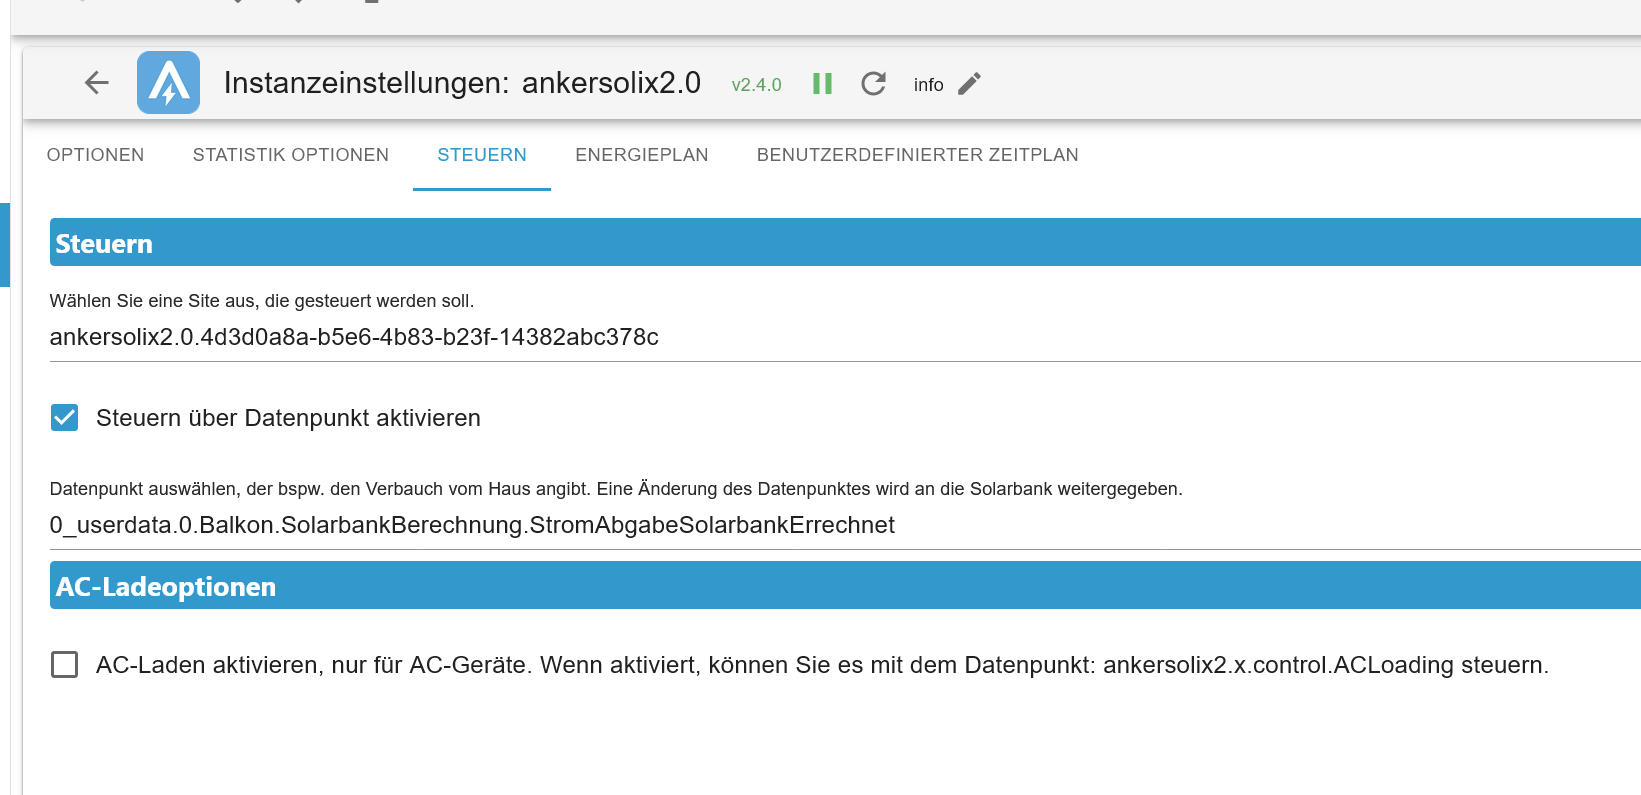The height and width of the screenshot is (795, 1641).
Task: Click the 'Wählen Sie eine Site aus' label
Action: [x=262, y=301]
